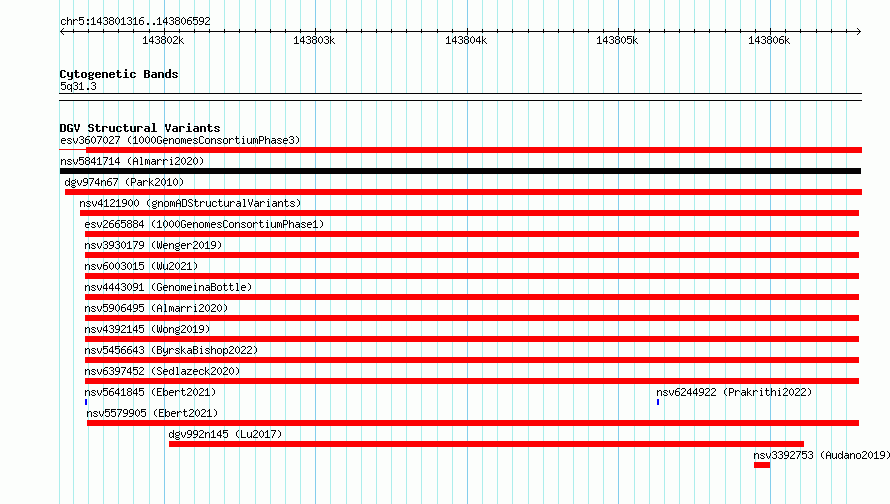Image resolution: width=890 pixels, height=504 pixels.
Task: Select the esv2665884 1000GenomesConsortiumPhase1 label
Action: (204, 224)
